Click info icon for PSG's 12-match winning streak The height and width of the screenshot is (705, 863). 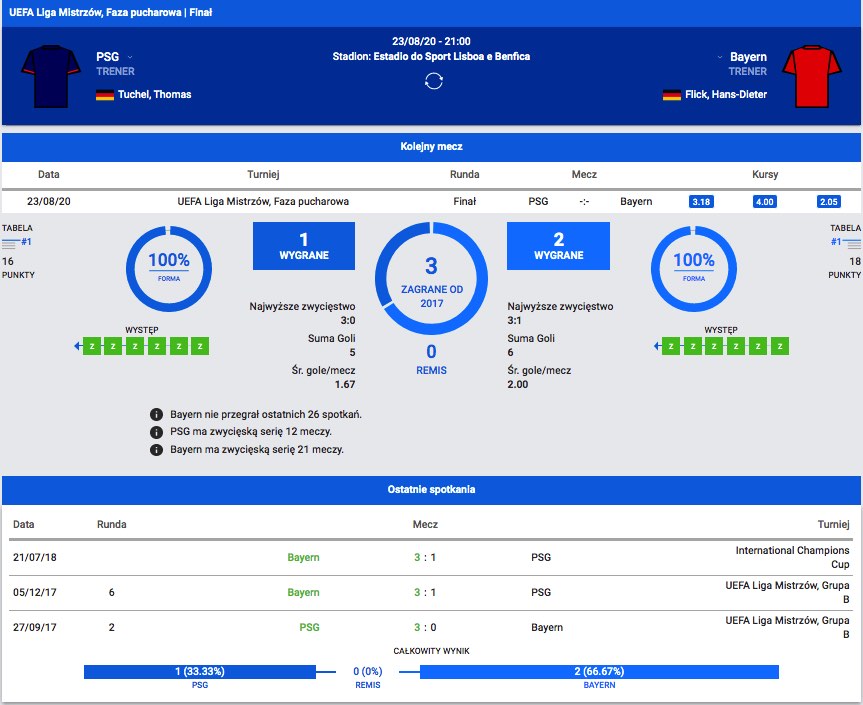click(156, 432)
